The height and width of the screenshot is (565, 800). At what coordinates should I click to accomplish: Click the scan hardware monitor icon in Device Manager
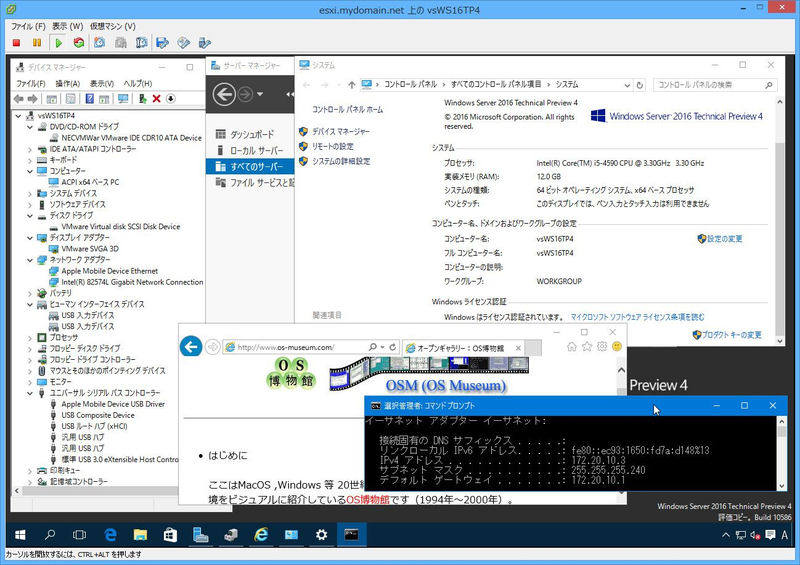123,99
